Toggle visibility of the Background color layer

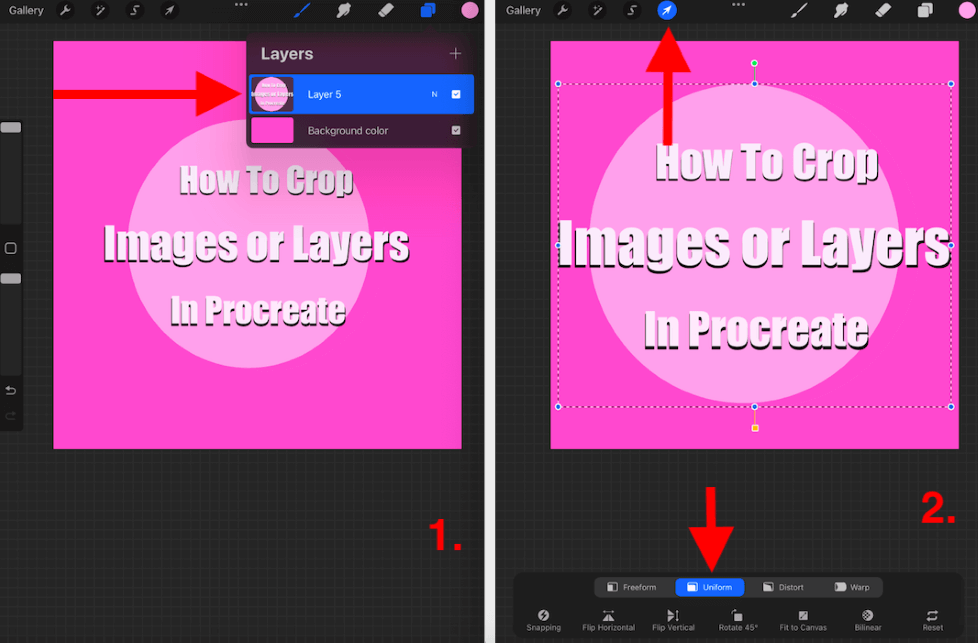pyautogui.click(x=456, y=130)
